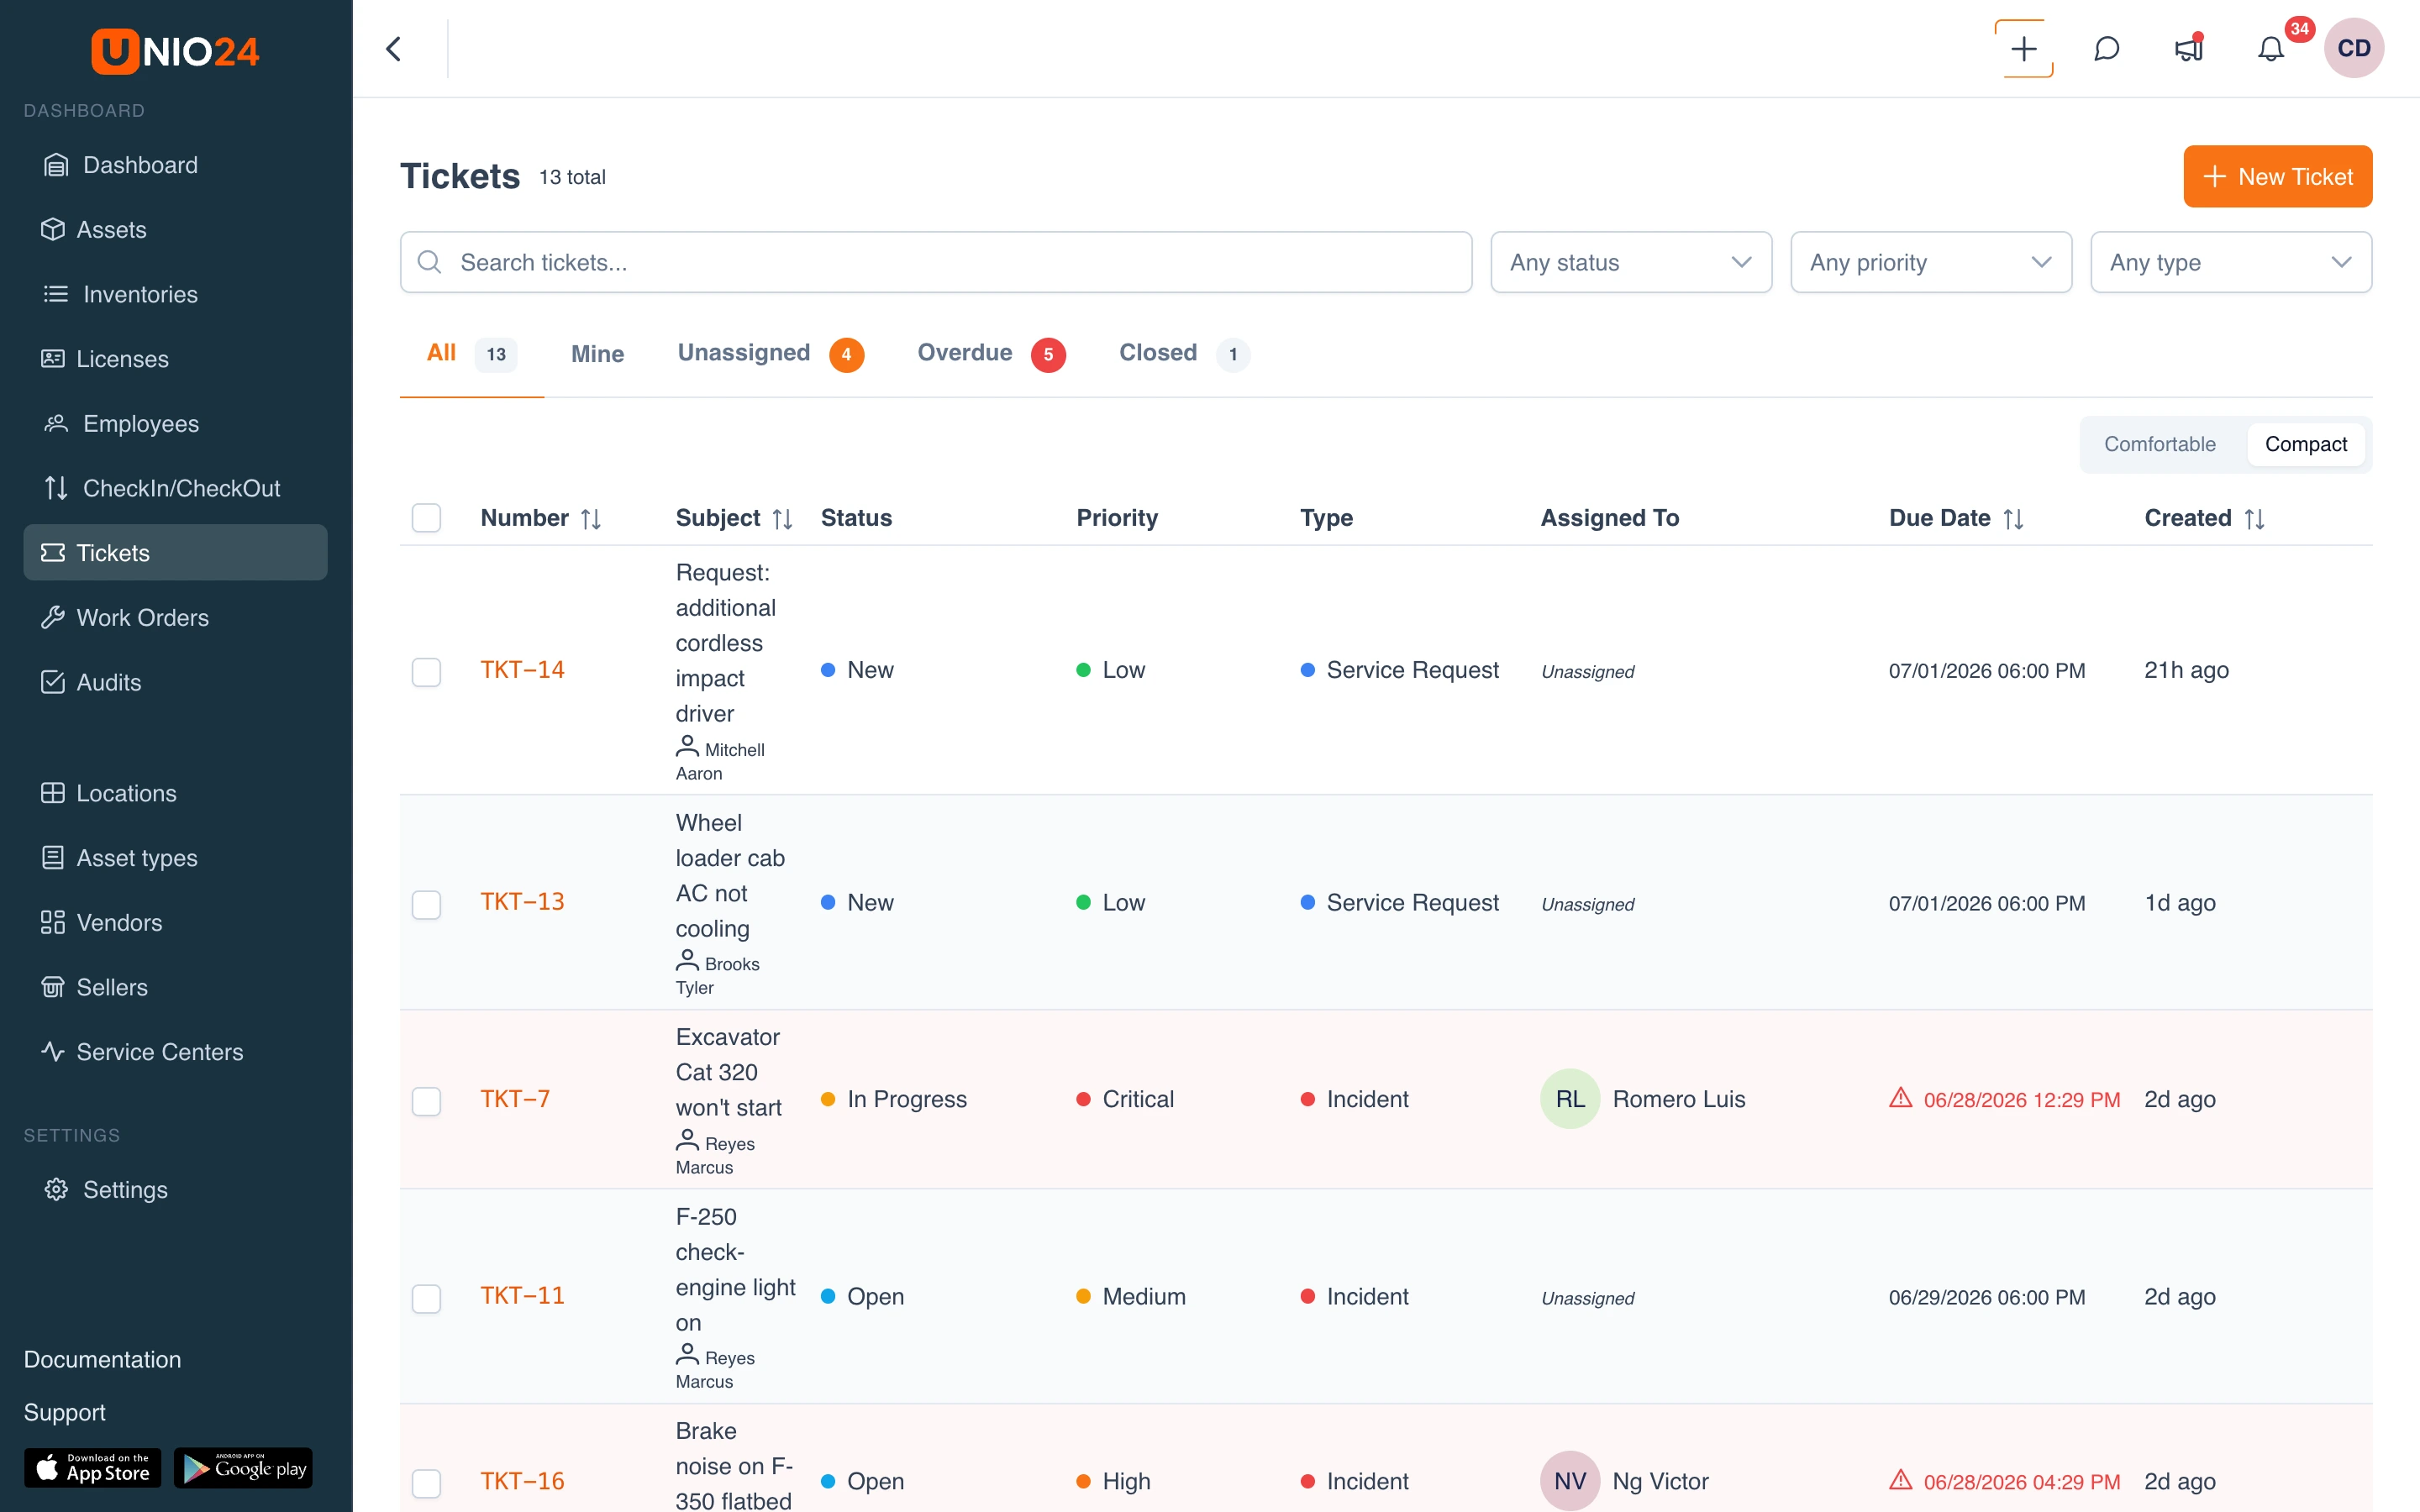
Task: Click the New Ticket button
Action: coord(2277,177)
